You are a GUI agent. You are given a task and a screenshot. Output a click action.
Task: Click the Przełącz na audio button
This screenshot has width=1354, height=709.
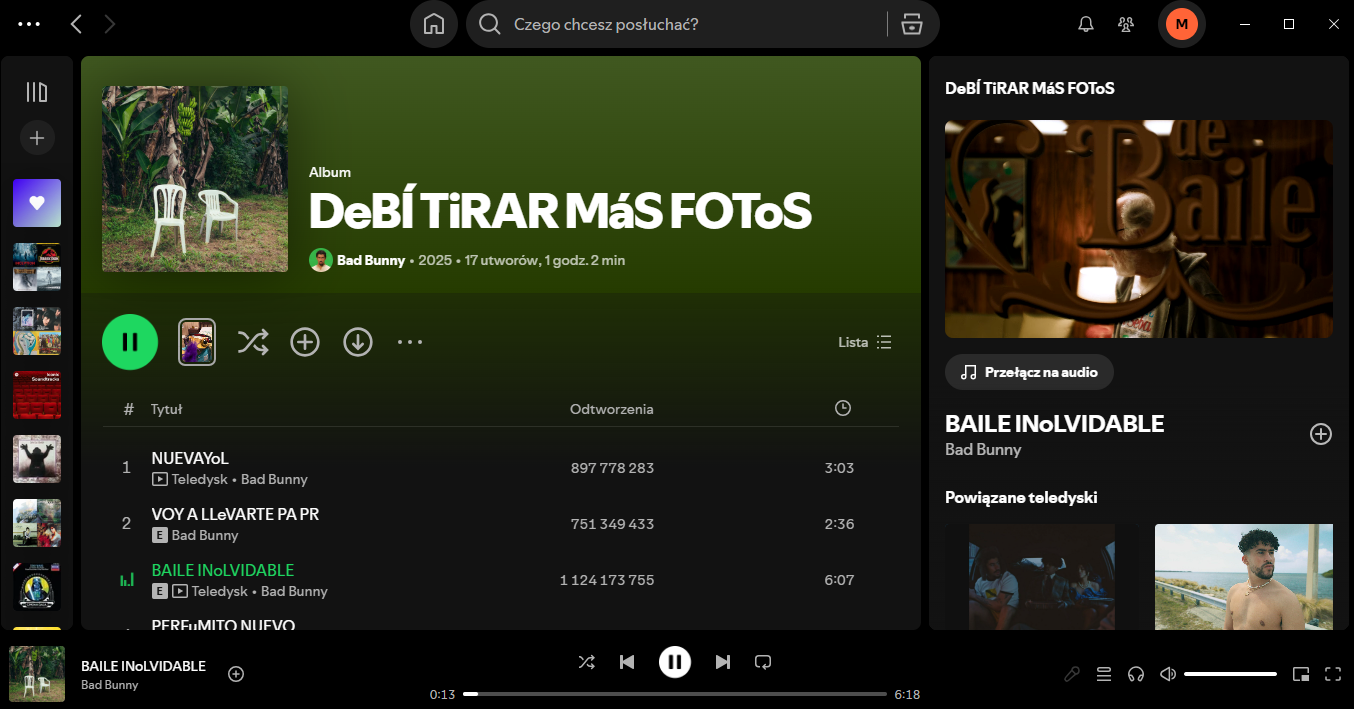tap(1029, 372)
